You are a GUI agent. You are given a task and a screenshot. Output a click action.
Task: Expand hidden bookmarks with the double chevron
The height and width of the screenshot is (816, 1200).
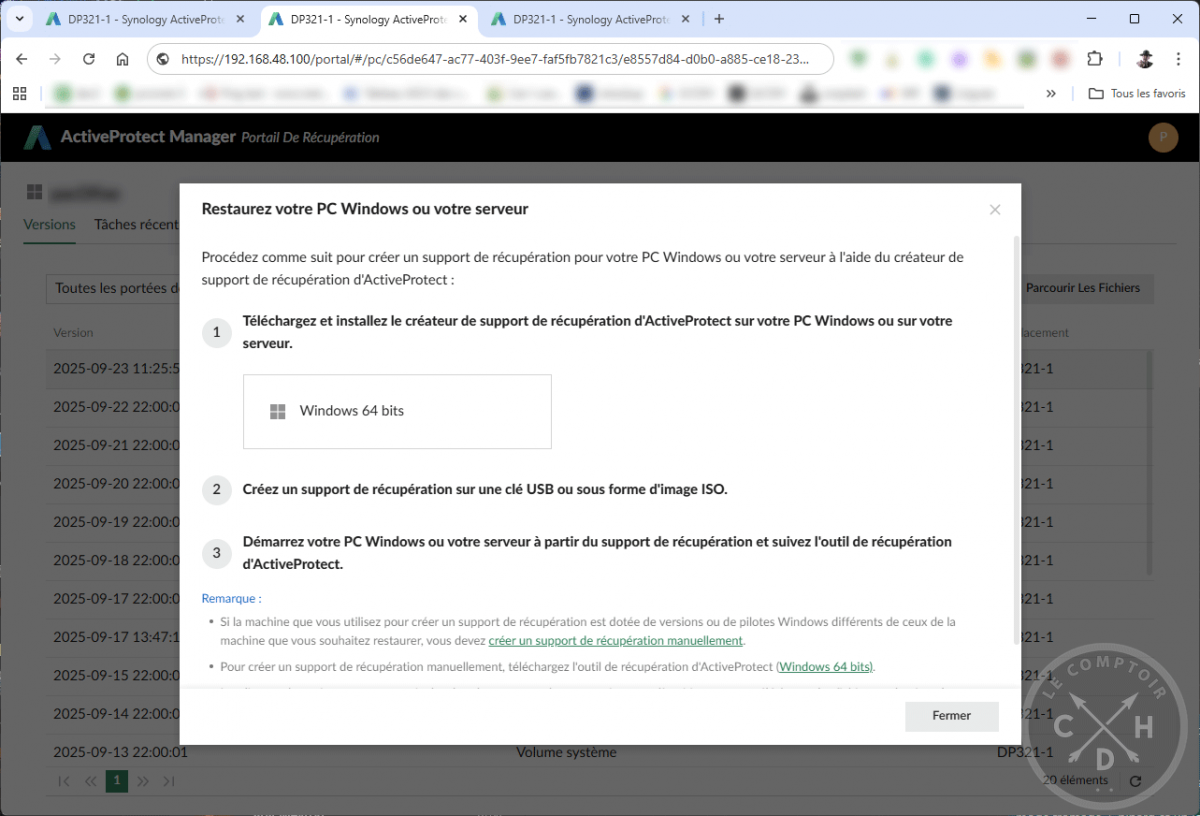[1051, 92]
